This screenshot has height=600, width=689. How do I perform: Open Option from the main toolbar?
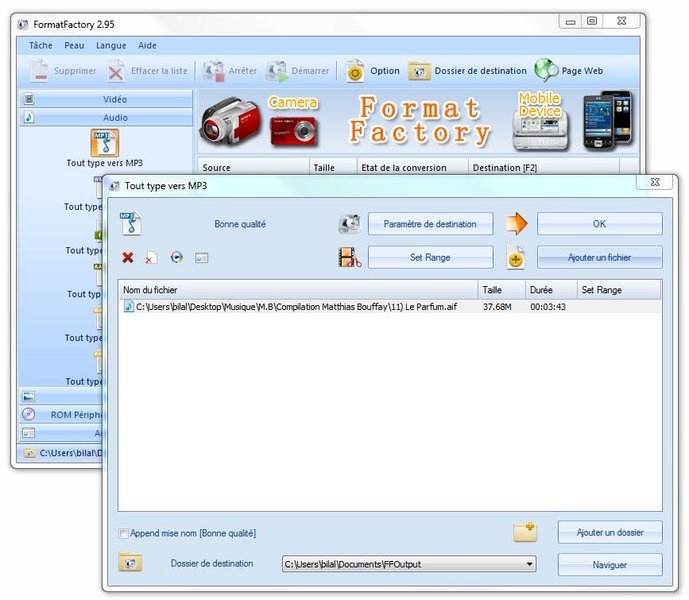(373, 71)
